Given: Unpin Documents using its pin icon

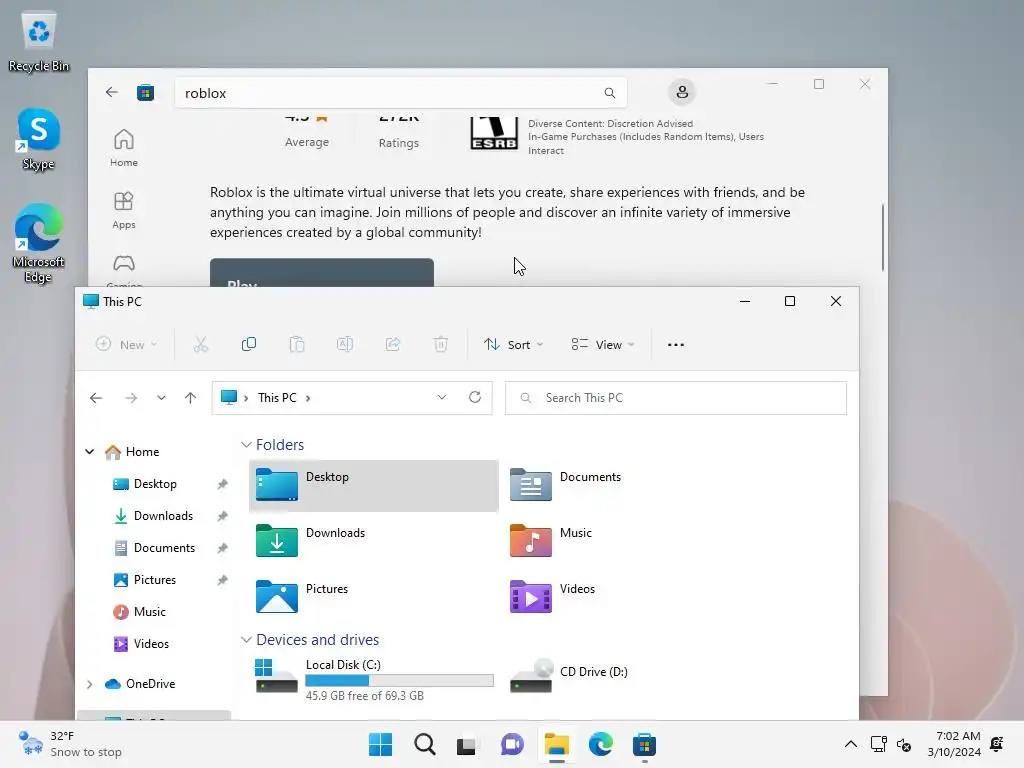Looking at the screenshot, I should (222, 548).
